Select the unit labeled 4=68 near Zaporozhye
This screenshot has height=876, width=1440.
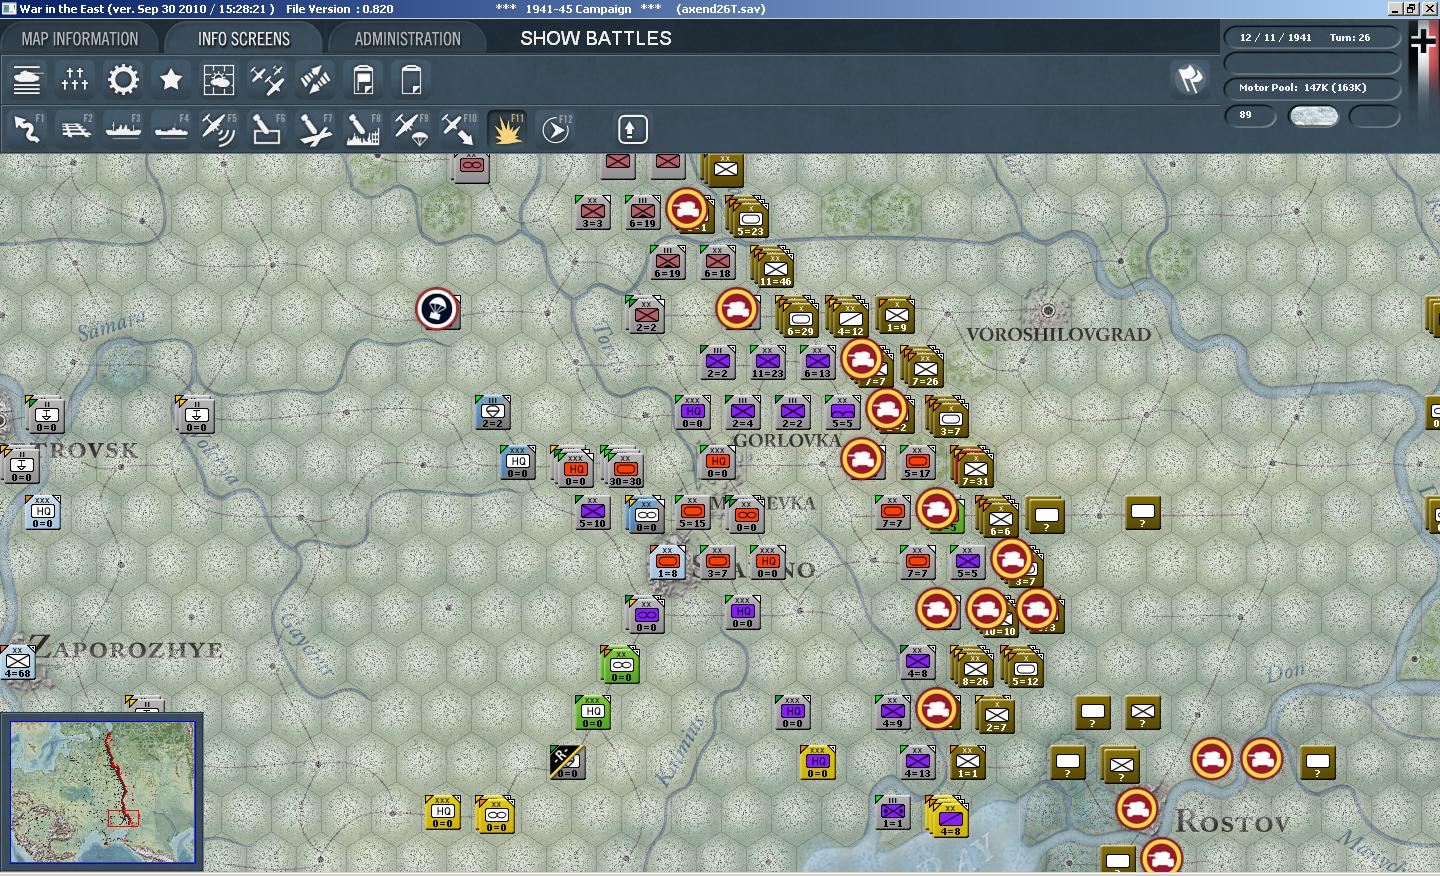click(17, 661)
